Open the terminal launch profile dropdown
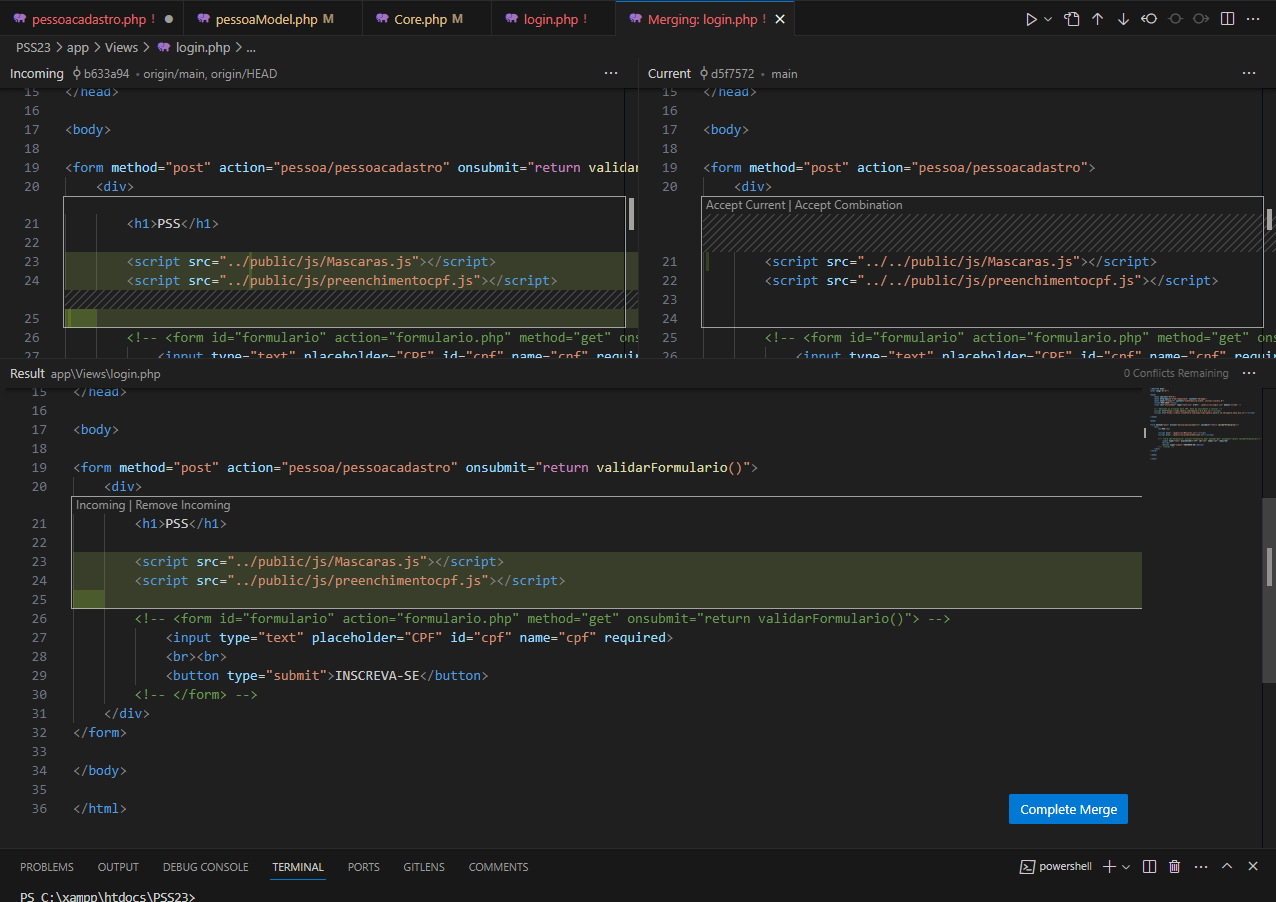The image size is (1276, 902). point(1126,867)
